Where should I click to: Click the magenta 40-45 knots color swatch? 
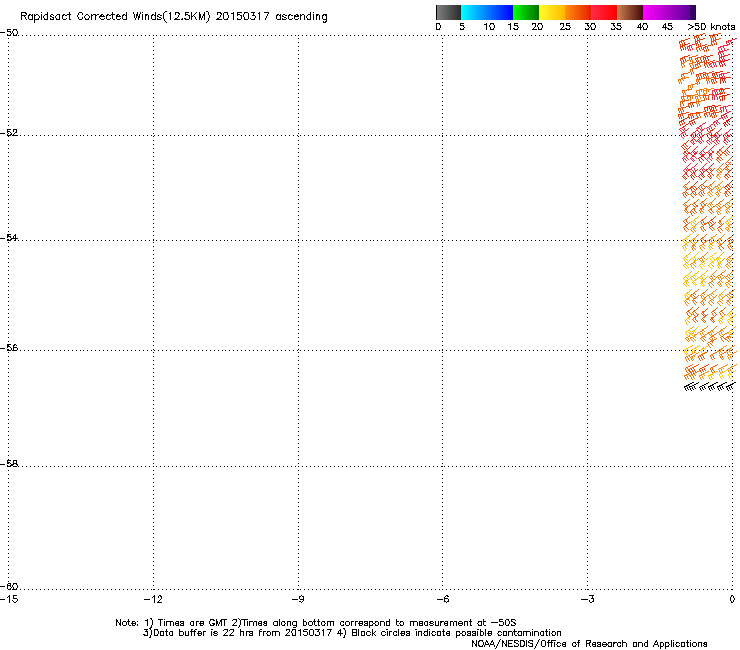(656, 12)
